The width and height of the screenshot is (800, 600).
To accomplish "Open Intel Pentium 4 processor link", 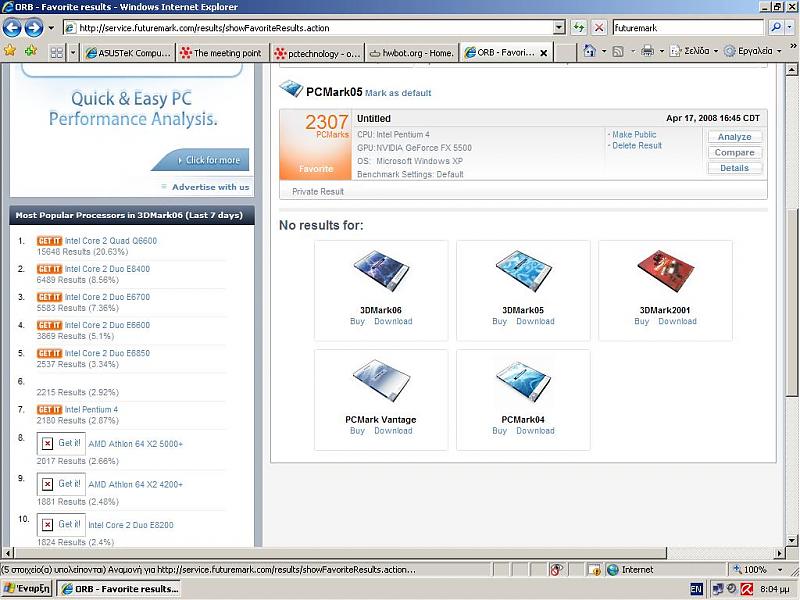I will [x=91, y=409].
